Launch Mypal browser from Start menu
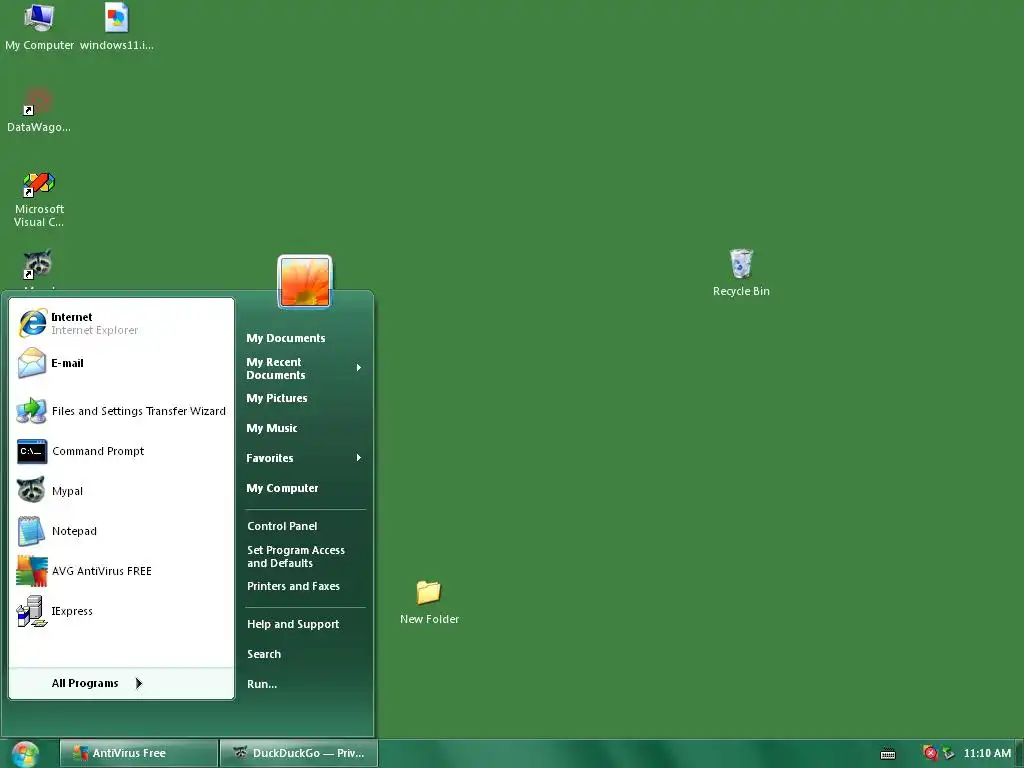The width and height of the screenshot is (1024, 768). [x=121, y=491]
